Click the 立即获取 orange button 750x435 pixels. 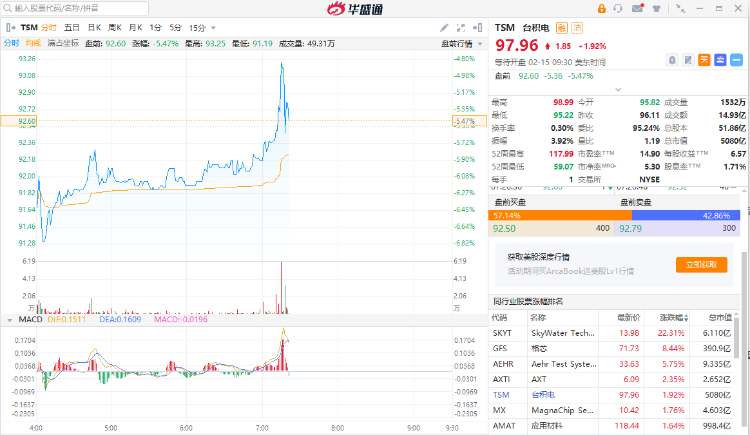pyautogui.click(x=701, y=265)
